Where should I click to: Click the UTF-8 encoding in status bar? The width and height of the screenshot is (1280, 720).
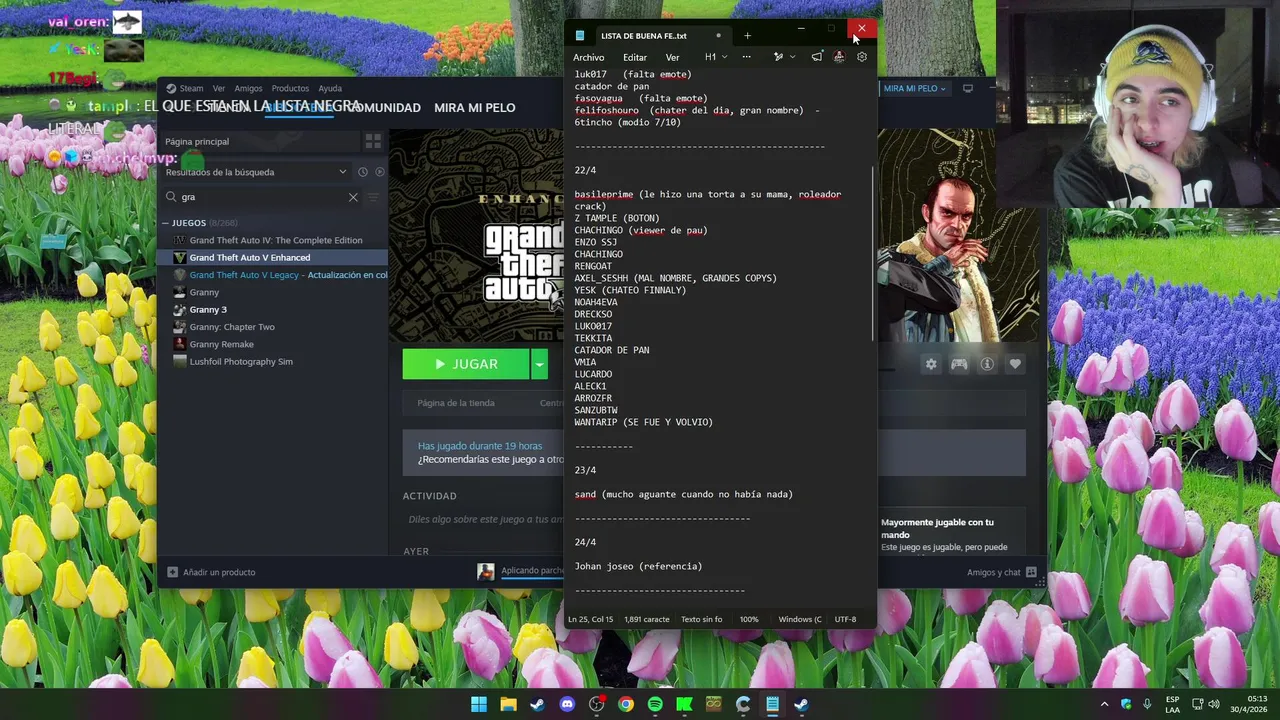(x=845, y=619)
